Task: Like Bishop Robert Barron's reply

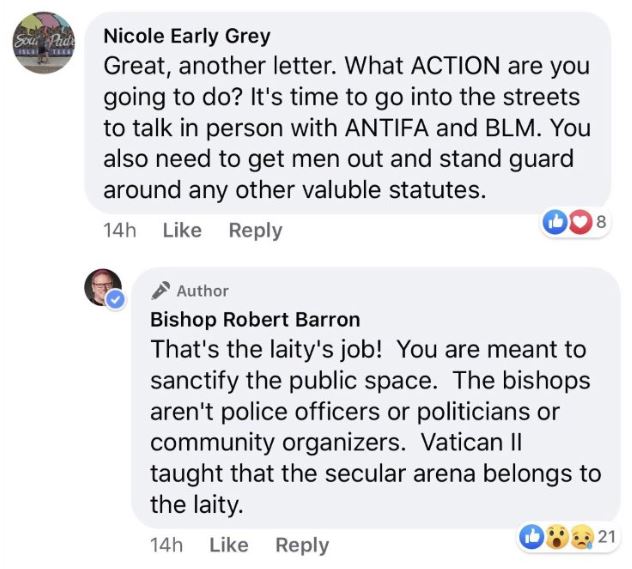Action: pos(228,545)
